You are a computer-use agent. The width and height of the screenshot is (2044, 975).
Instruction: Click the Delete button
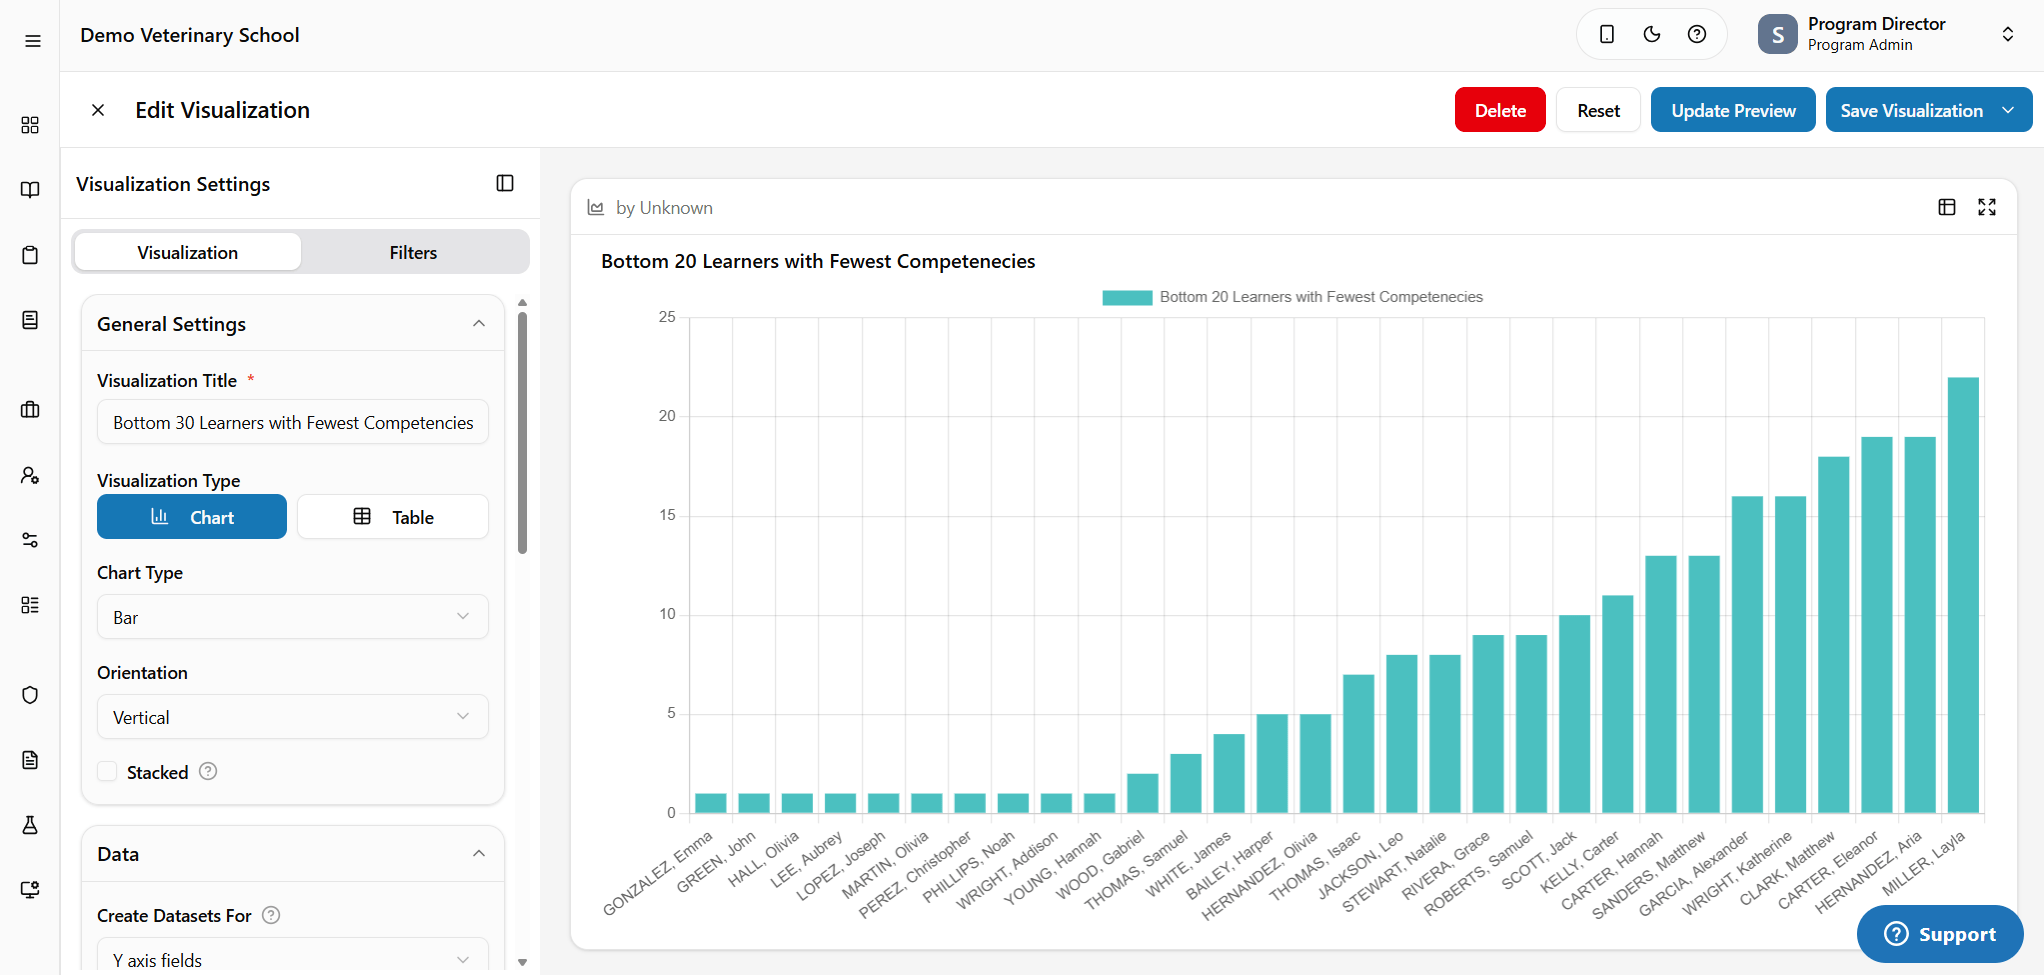1500,110
